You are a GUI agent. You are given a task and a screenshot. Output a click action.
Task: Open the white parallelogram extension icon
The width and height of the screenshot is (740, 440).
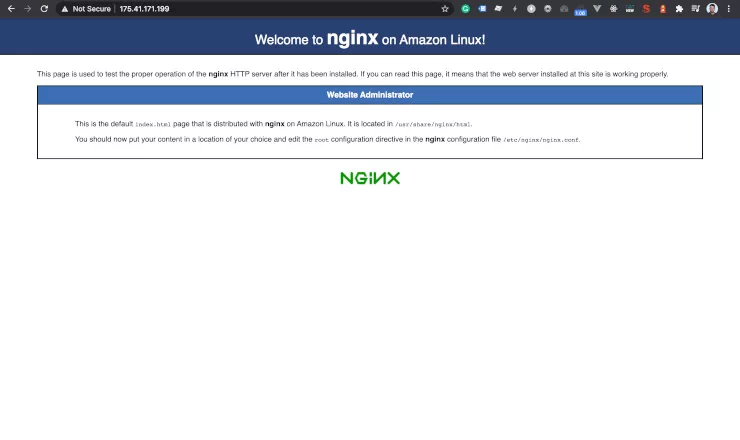(498, 8)
